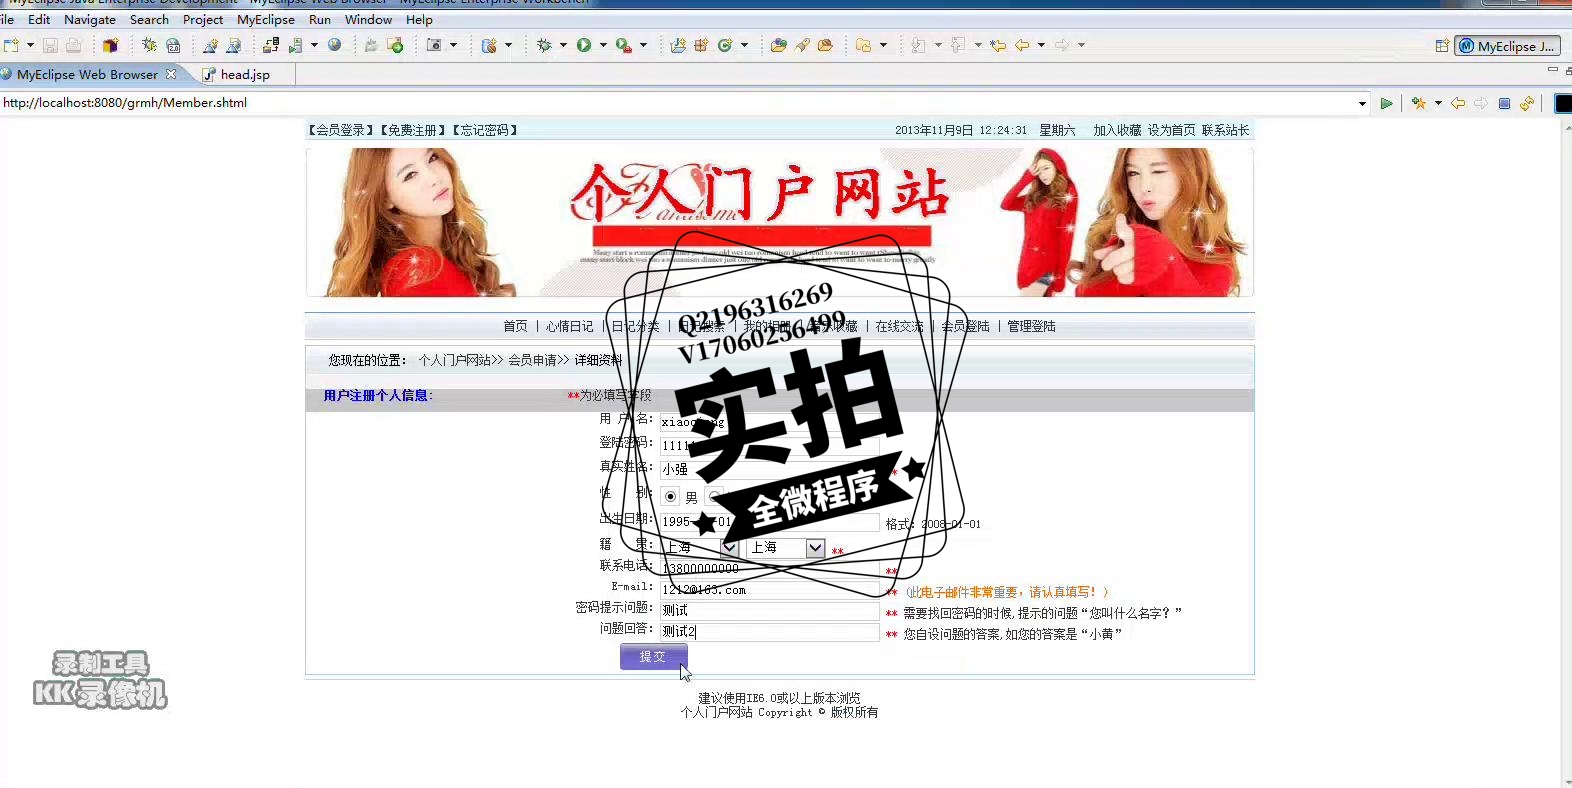Click the Save toolbar icon
This screenshot has height=788, width=1572.
(x=50, y=45)
